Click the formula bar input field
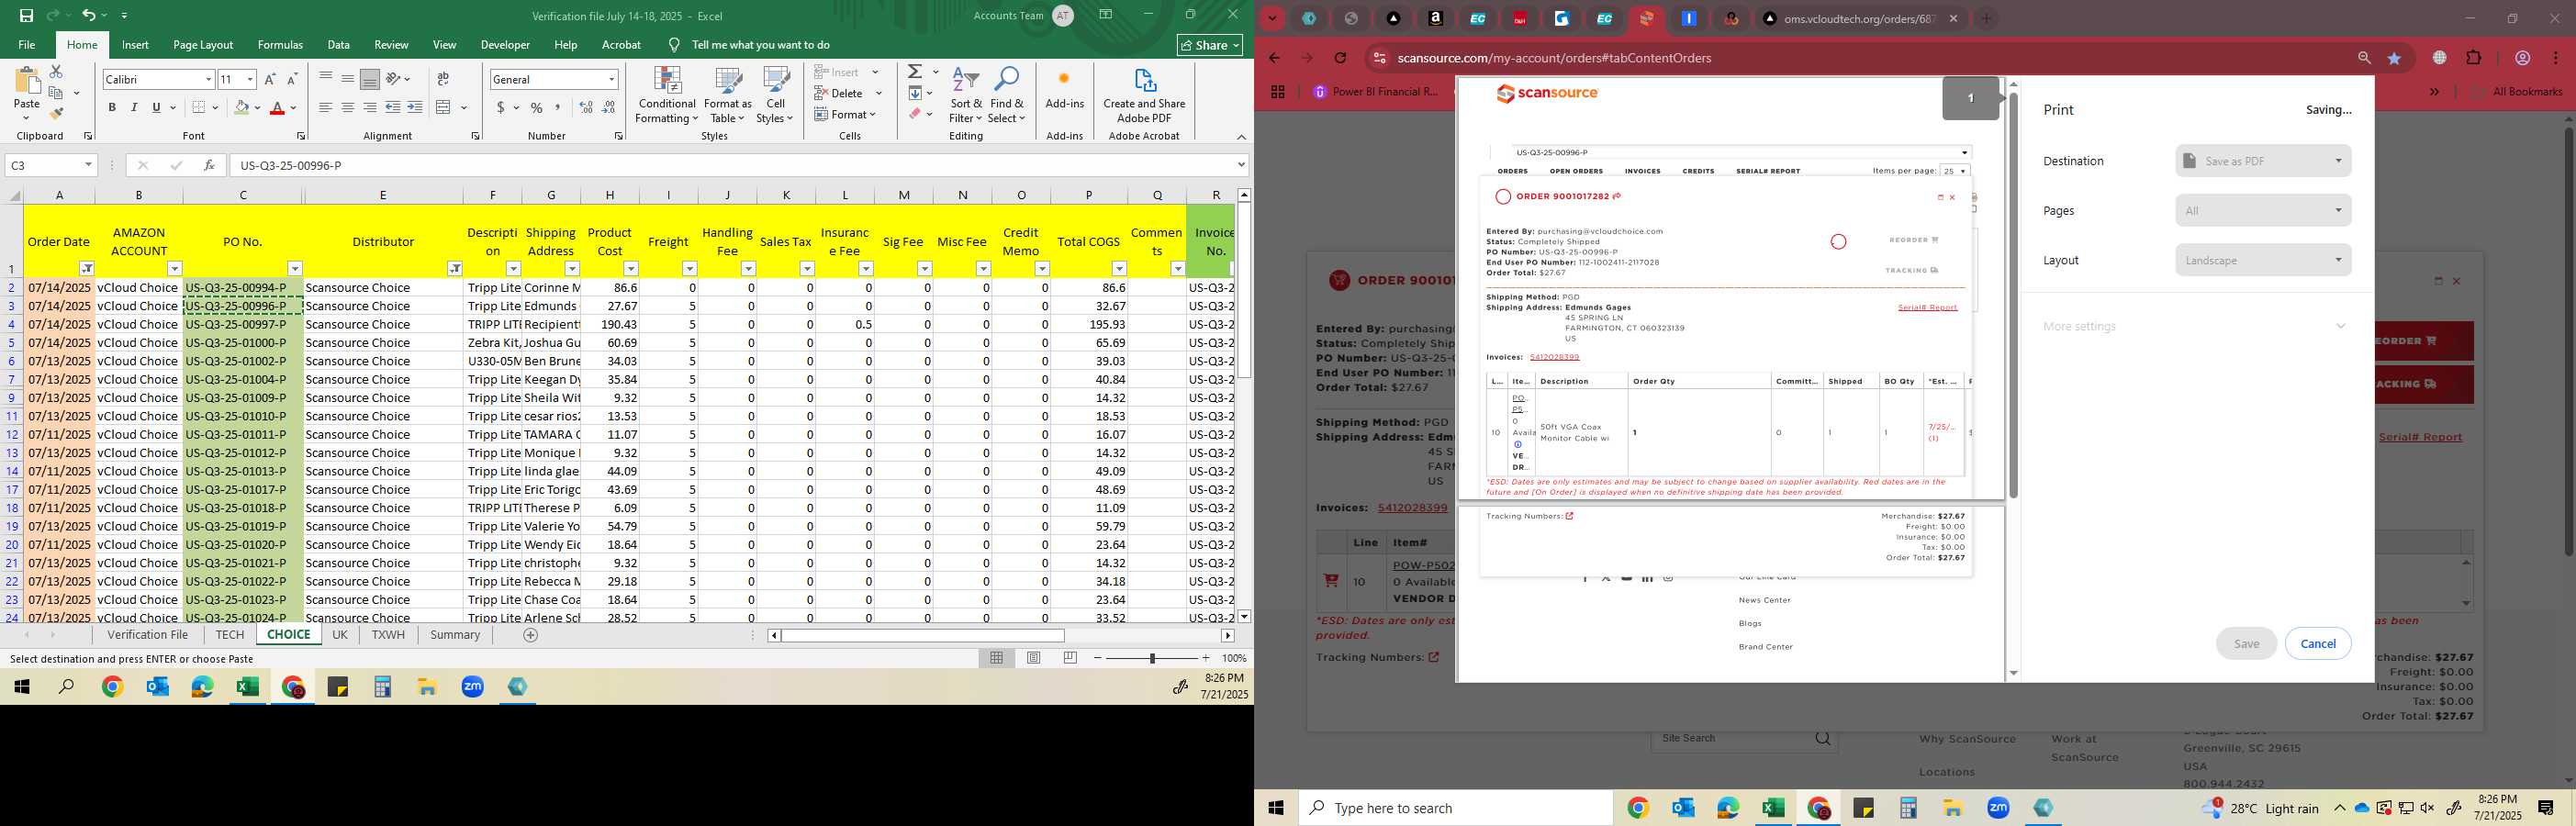 [x=733, y=165]
